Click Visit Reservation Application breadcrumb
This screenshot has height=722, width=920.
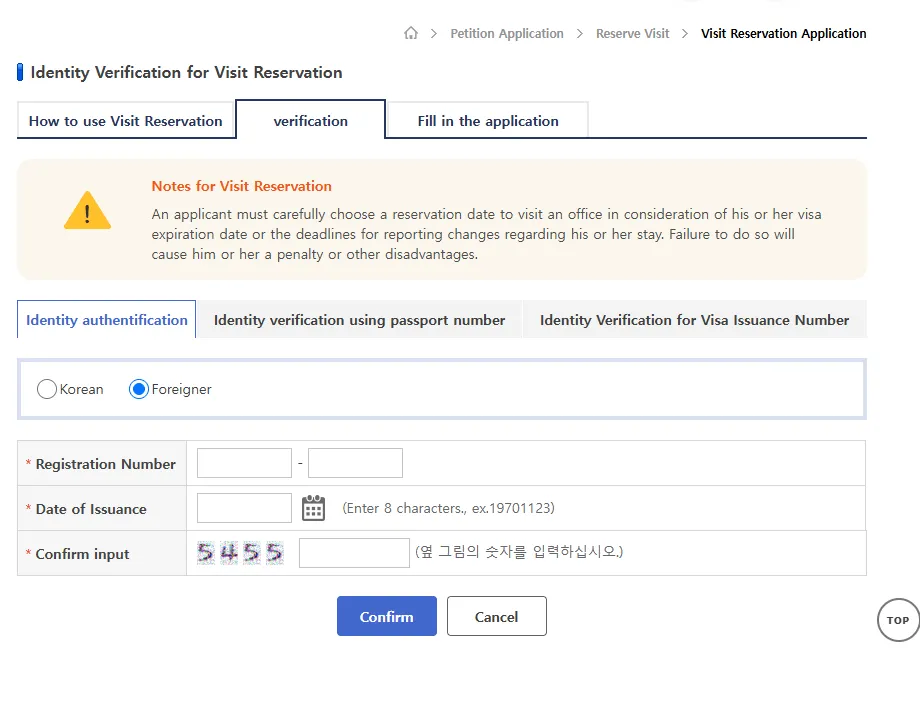[x=783, y=33]
